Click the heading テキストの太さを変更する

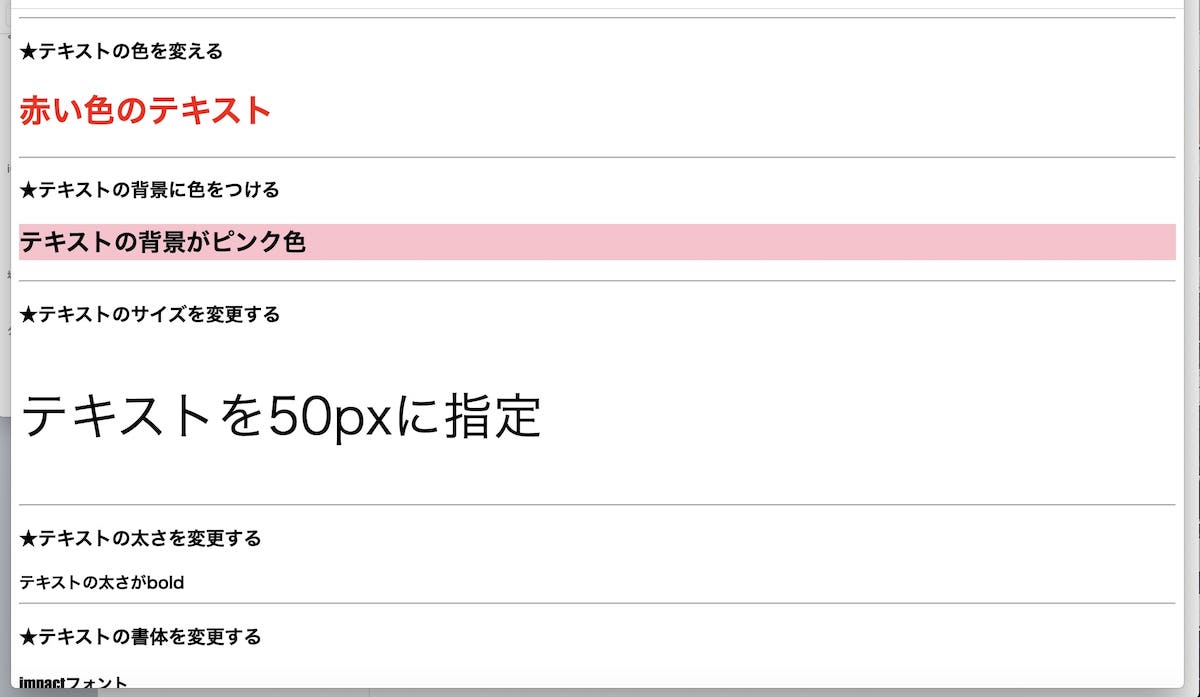tap(150, 538)
